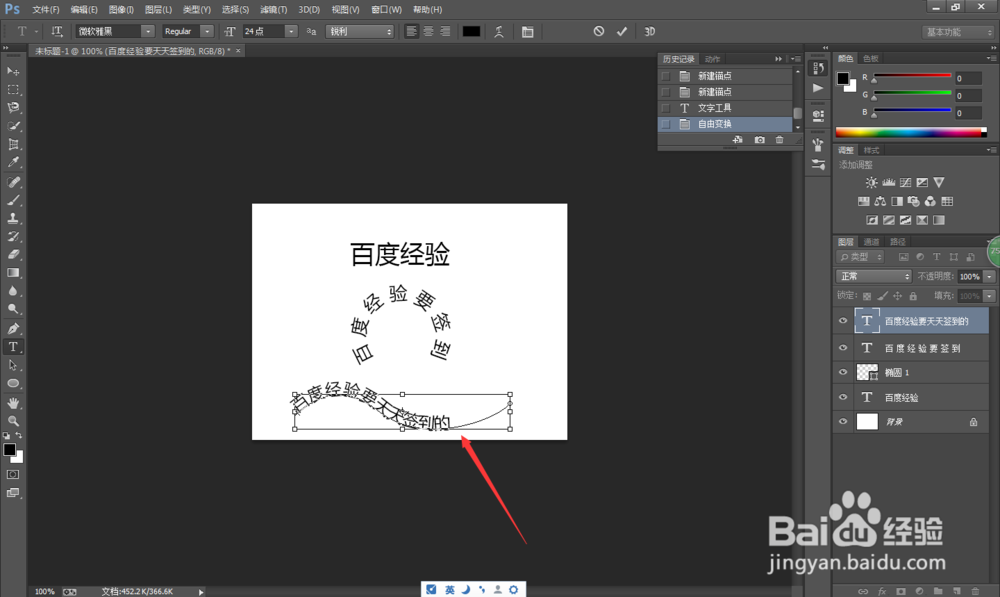Select the Move tool
Viewport: 1000px width, 597px height.
click(x=13, y=71)
